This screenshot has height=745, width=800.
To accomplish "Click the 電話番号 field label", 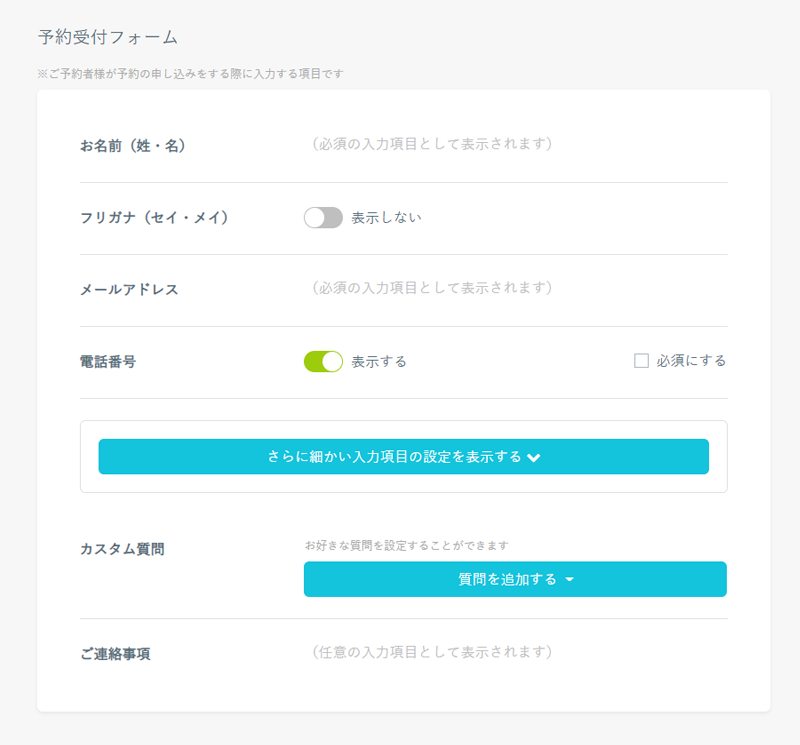I will pos(108,362).
